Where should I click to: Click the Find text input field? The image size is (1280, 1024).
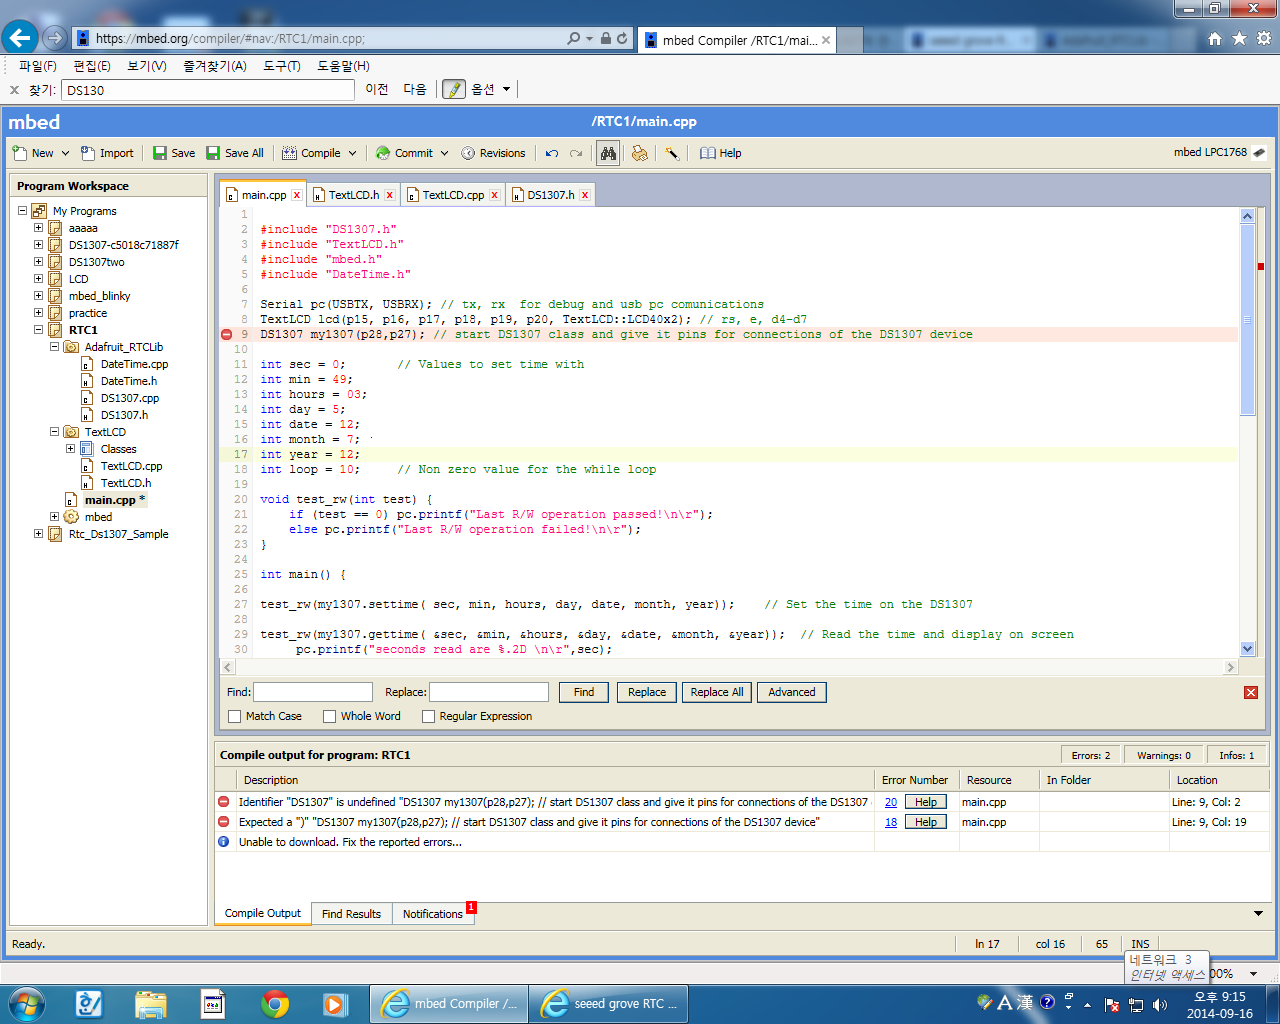[x=313, y=692]
